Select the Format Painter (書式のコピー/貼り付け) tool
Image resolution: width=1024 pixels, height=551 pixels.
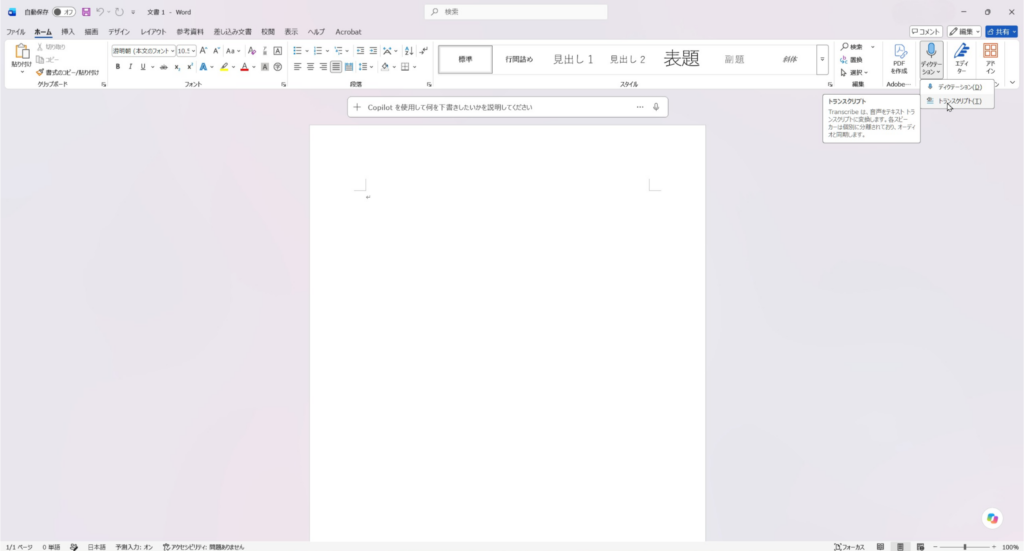click(68, 72)
